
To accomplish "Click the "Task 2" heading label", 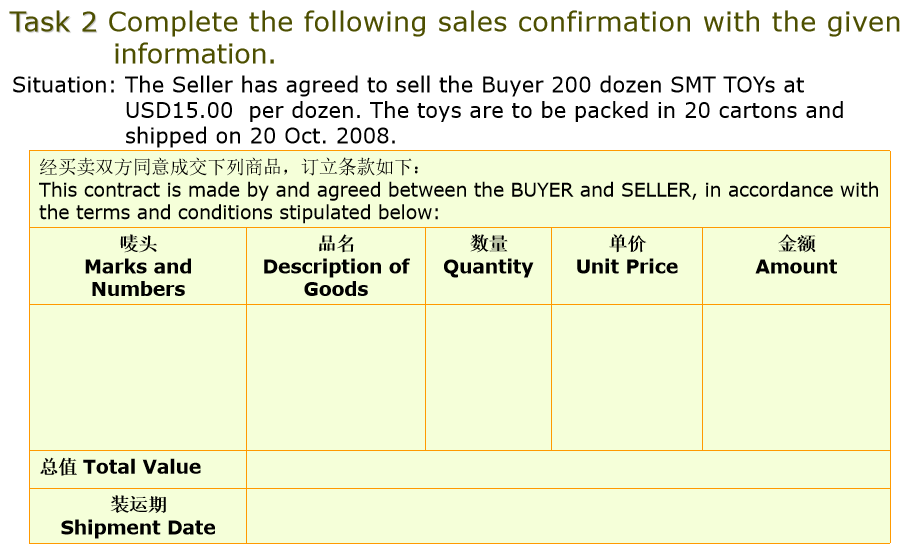I will click(54, 23).
